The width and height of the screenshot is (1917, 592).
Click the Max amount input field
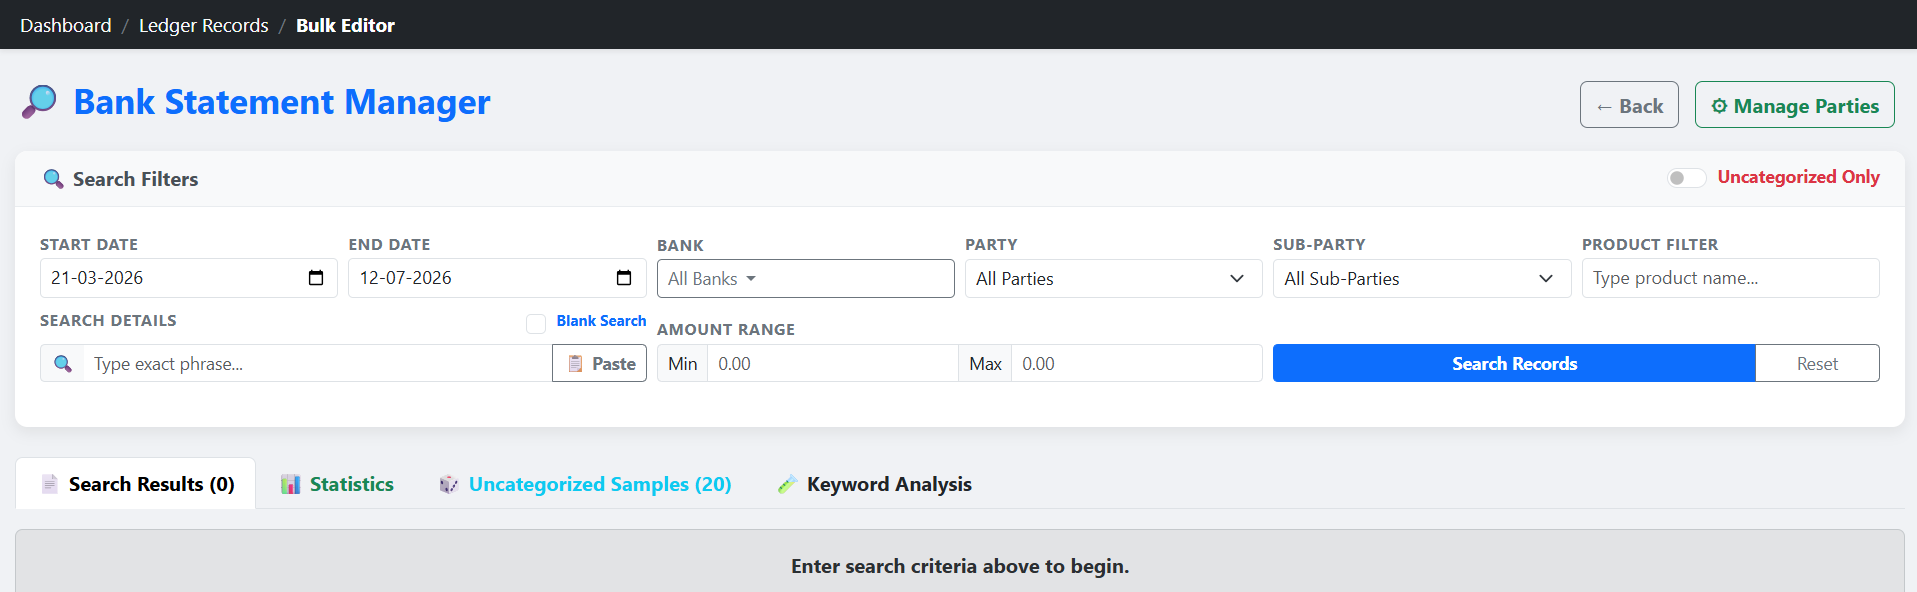(x=1137, y=364)
